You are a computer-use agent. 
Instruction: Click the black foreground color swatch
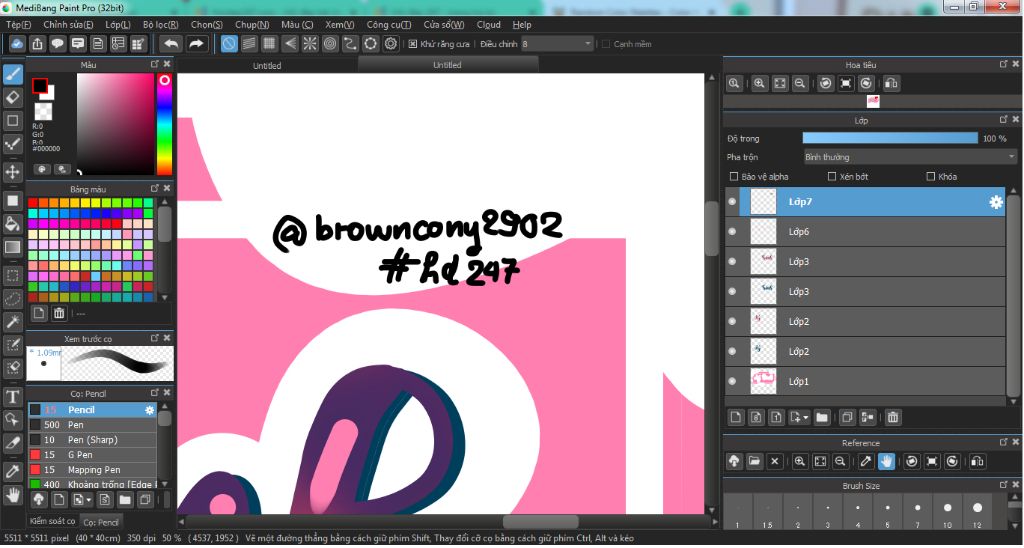click(x=40, y=86)
